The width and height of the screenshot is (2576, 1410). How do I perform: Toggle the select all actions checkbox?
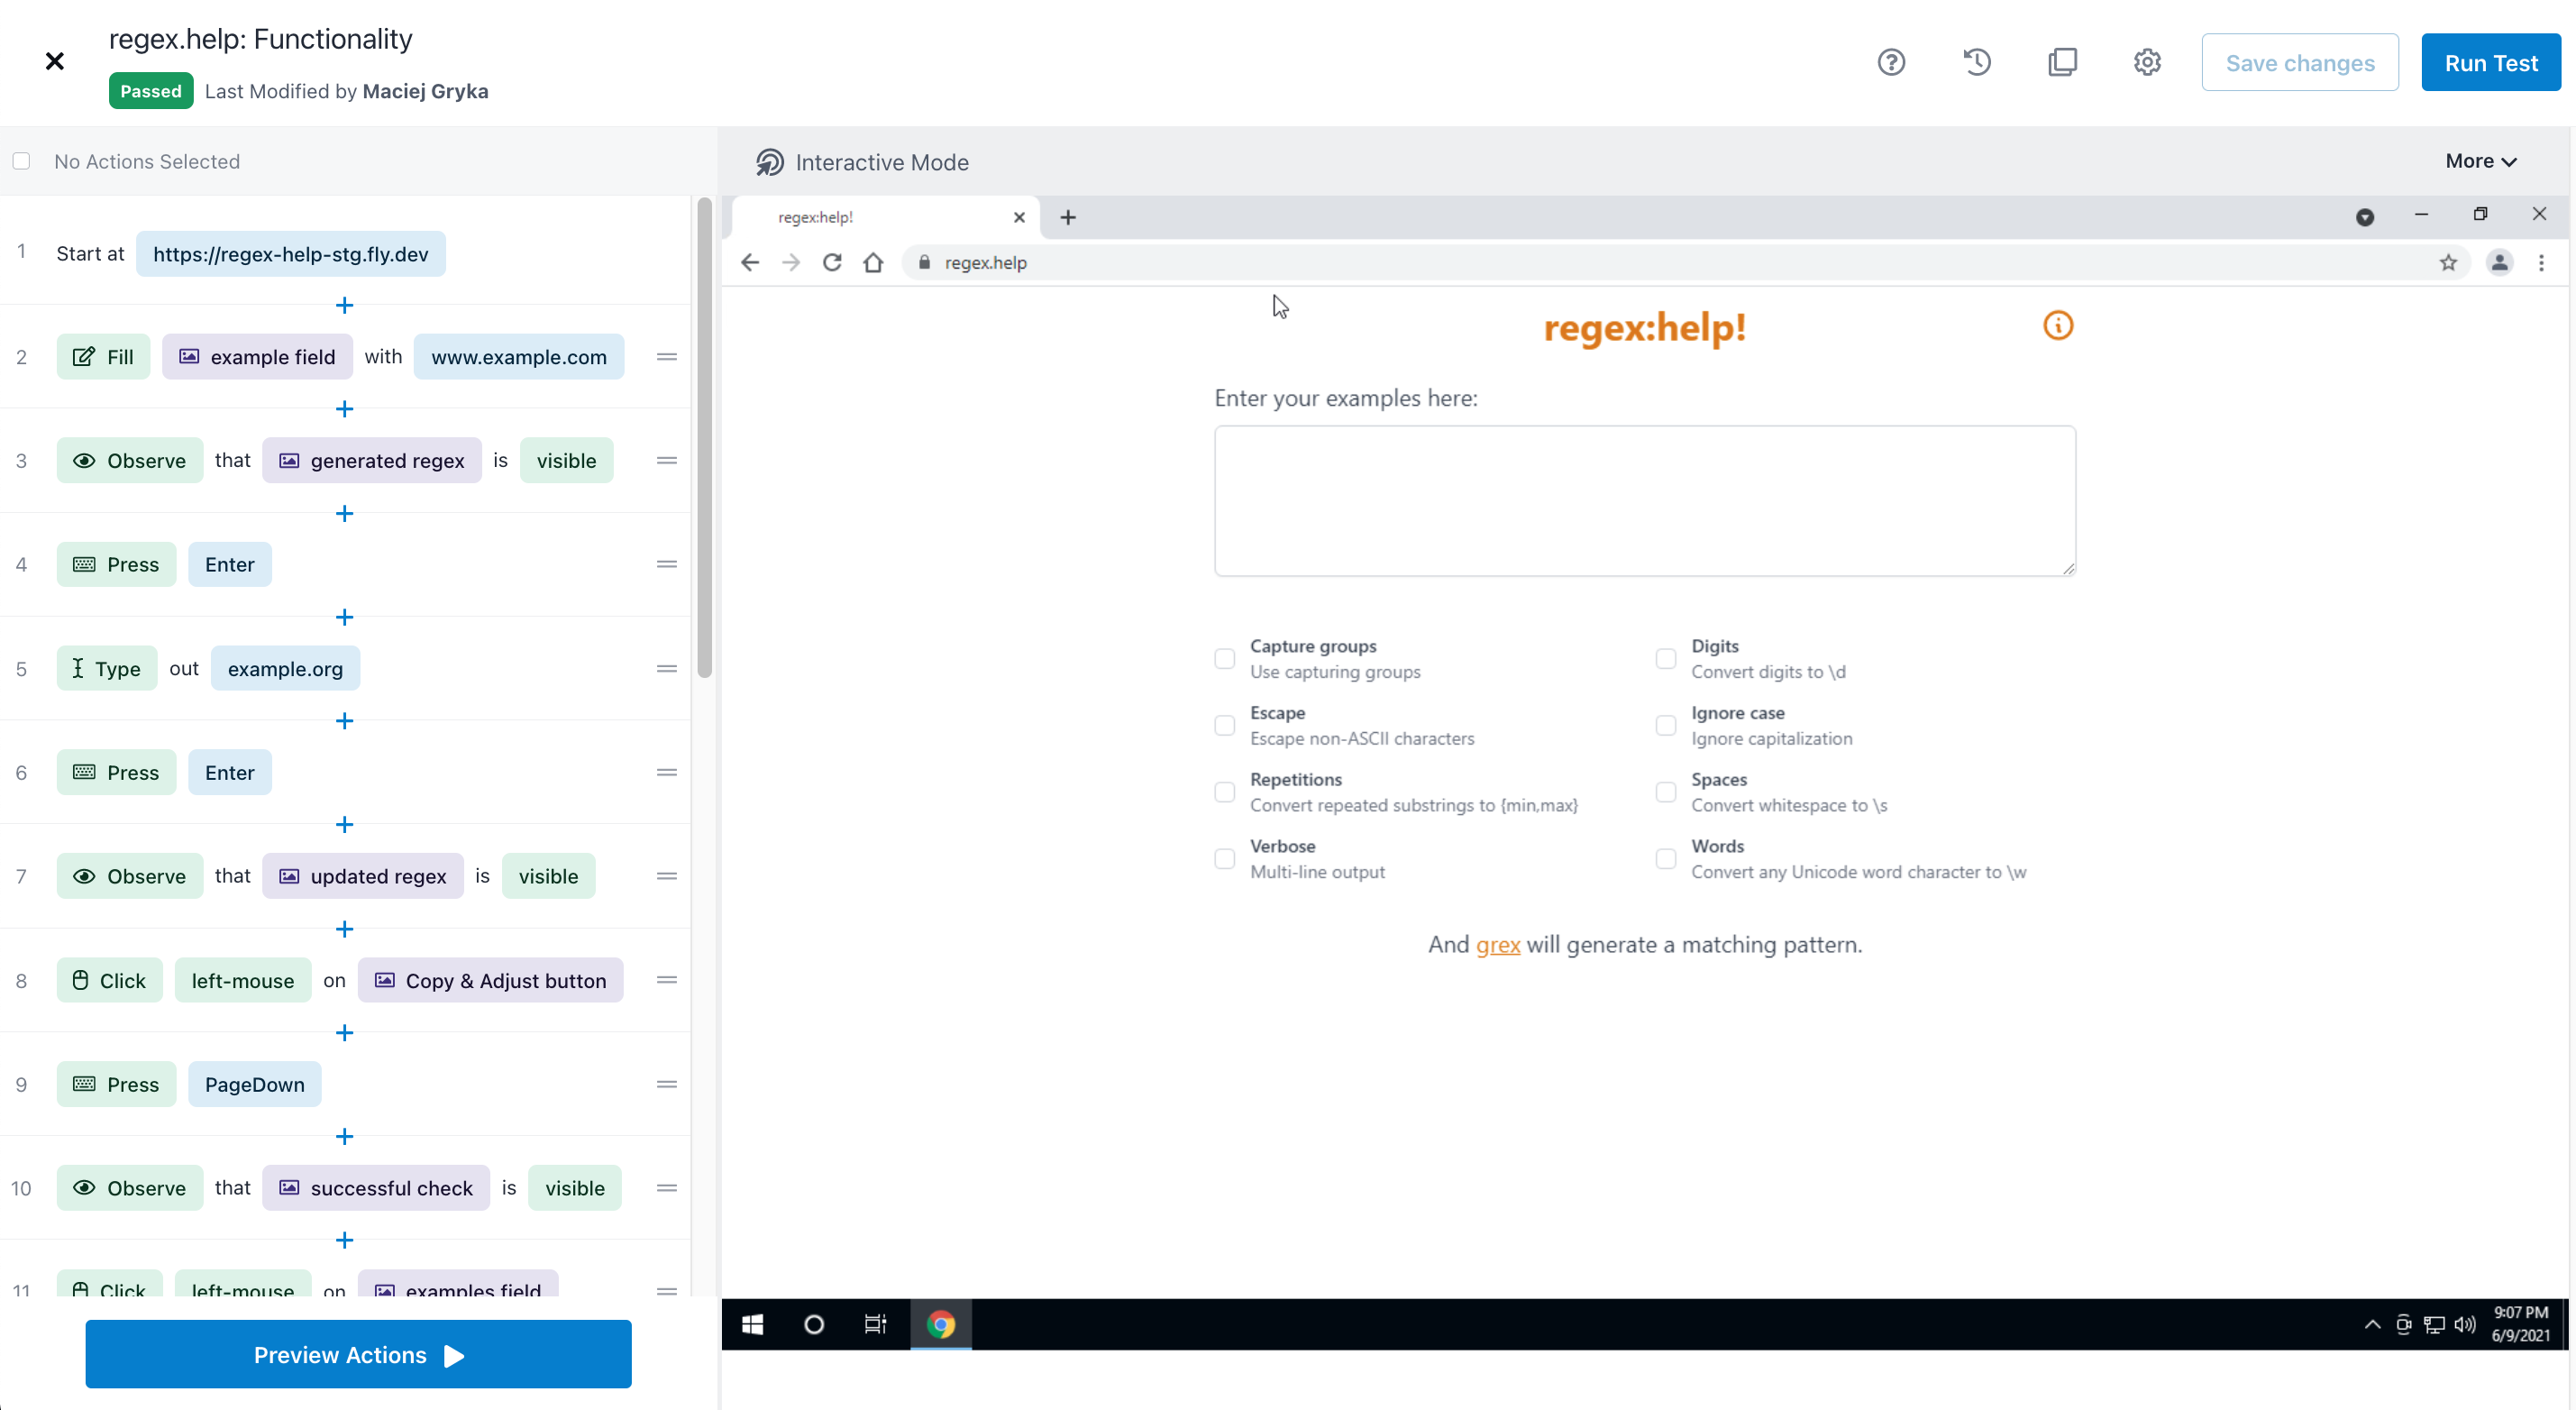pos(21,161)
